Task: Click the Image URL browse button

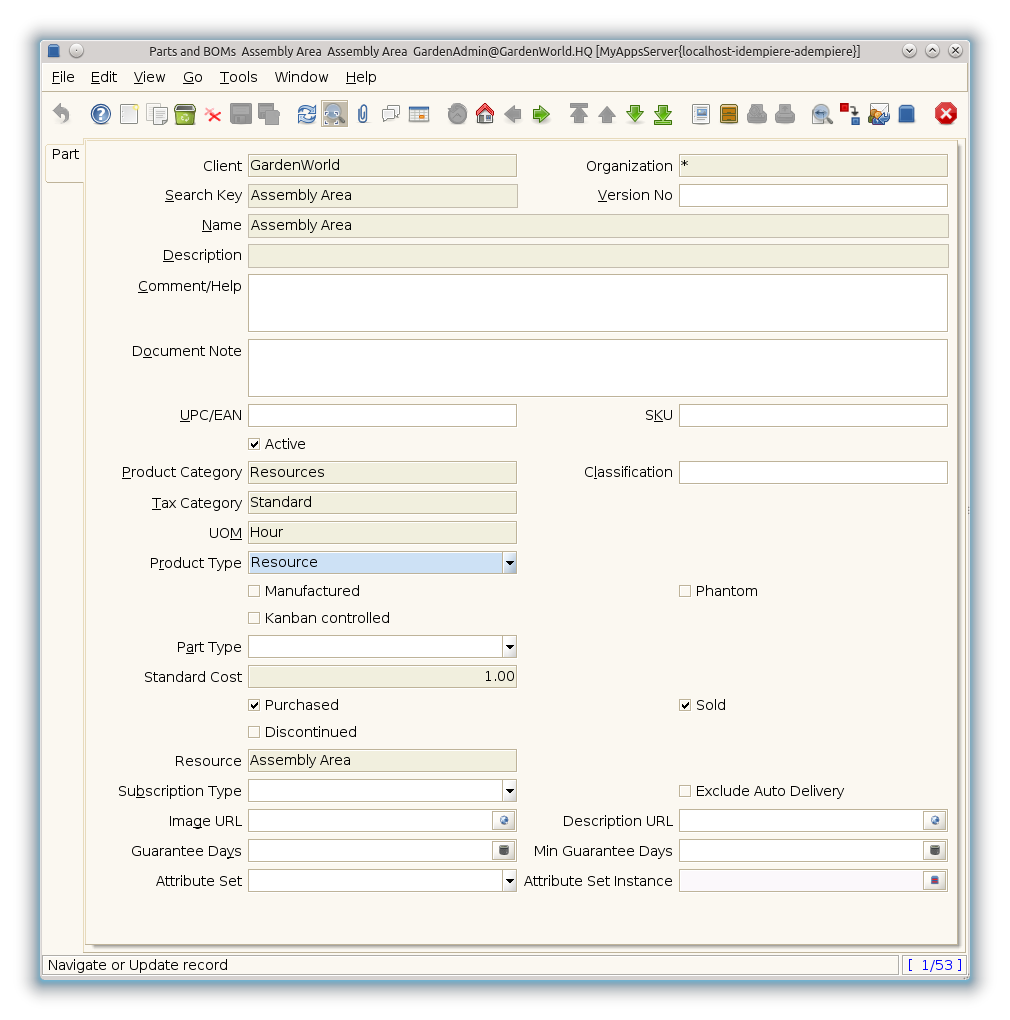Action: tap(504, 821)
